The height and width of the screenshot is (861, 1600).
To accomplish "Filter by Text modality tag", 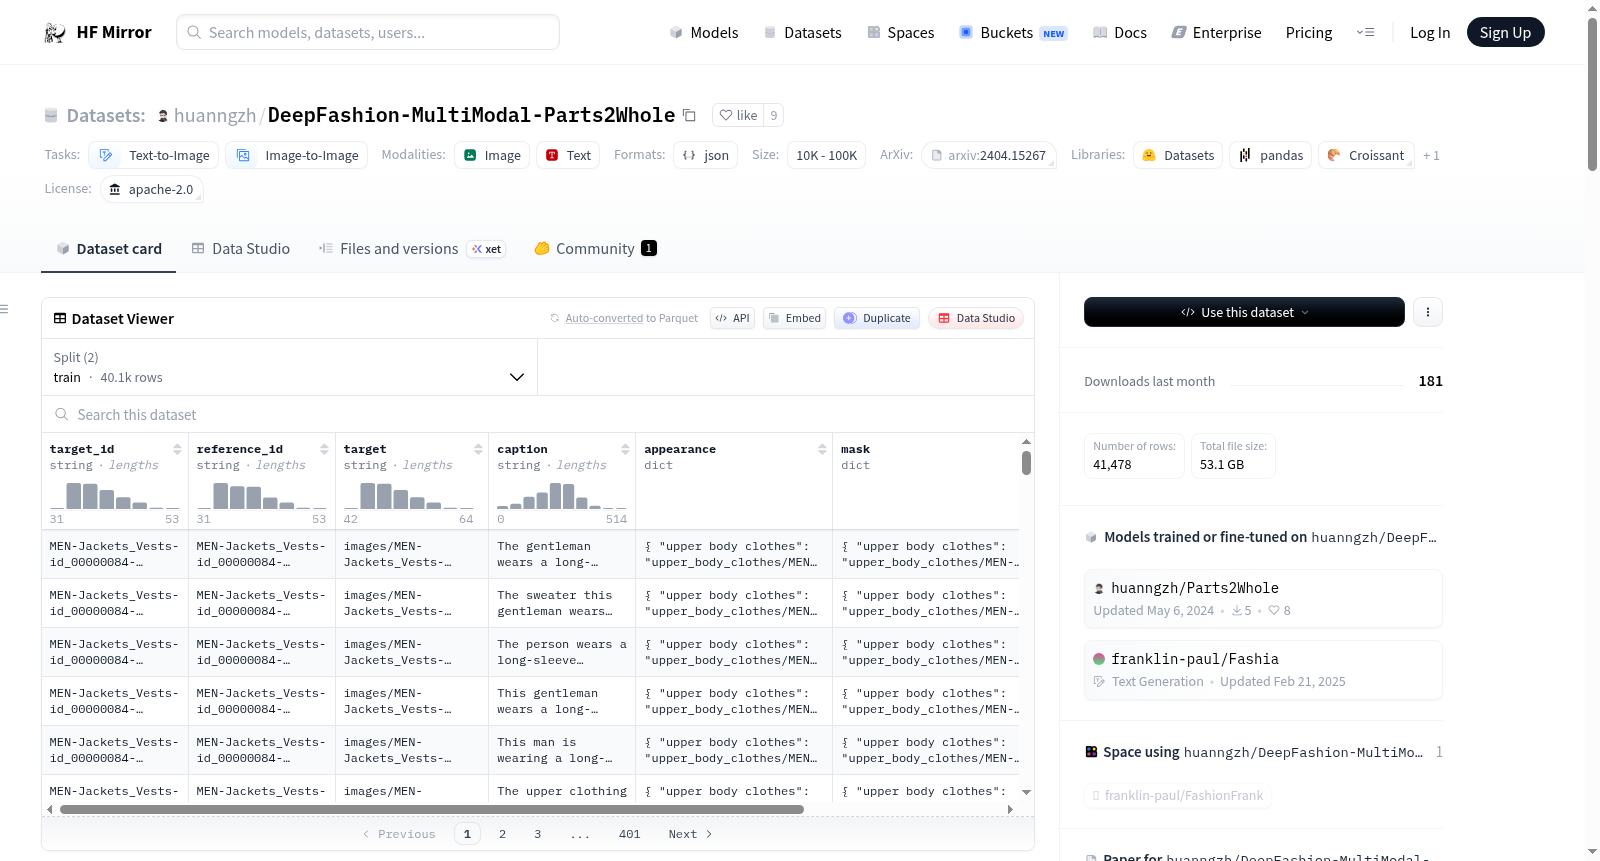I will [x=568, y=155].
